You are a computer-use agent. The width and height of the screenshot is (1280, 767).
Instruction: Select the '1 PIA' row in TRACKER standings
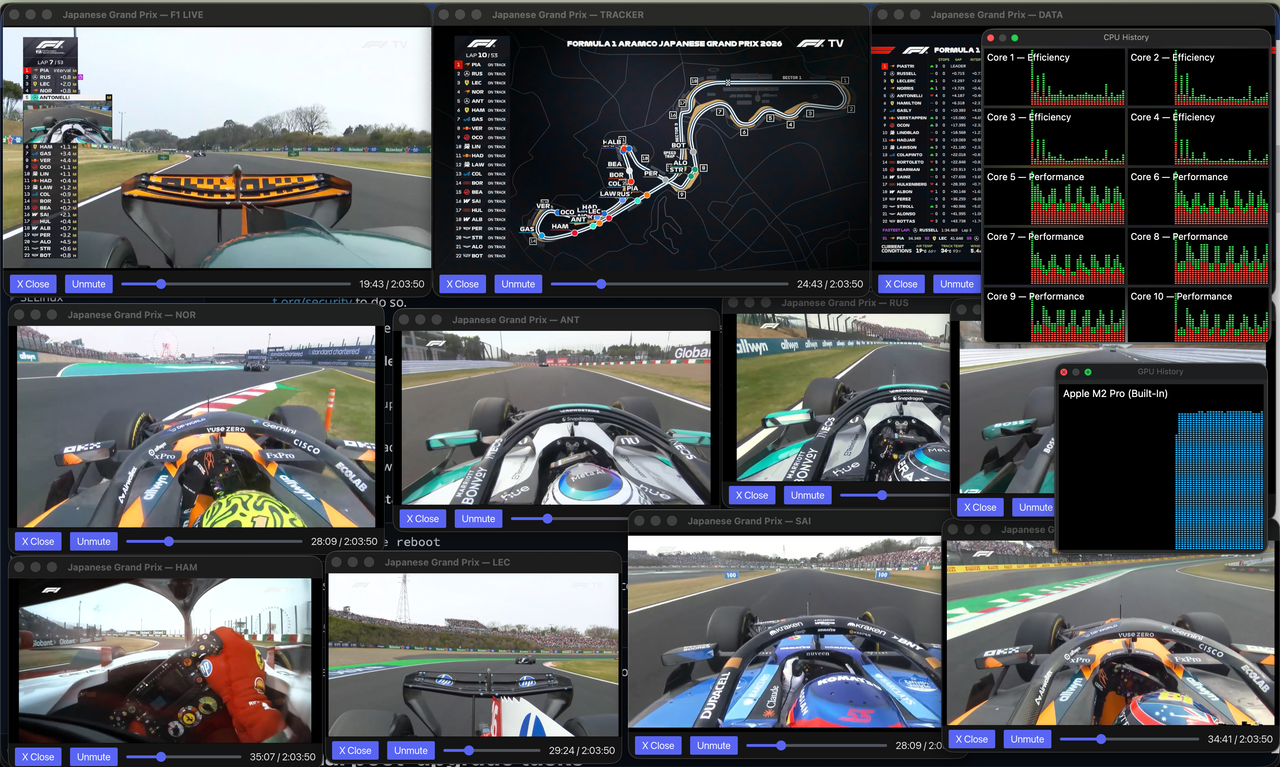point(481,64)
